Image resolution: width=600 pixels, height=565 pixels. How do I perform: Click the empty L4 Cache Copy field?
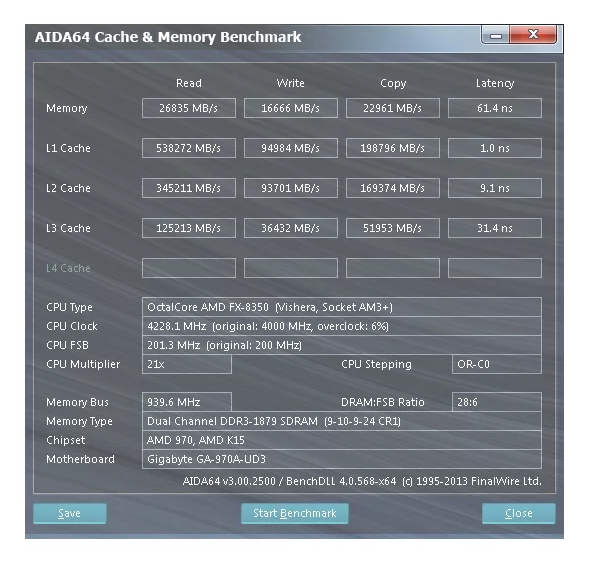click(393, 268)
